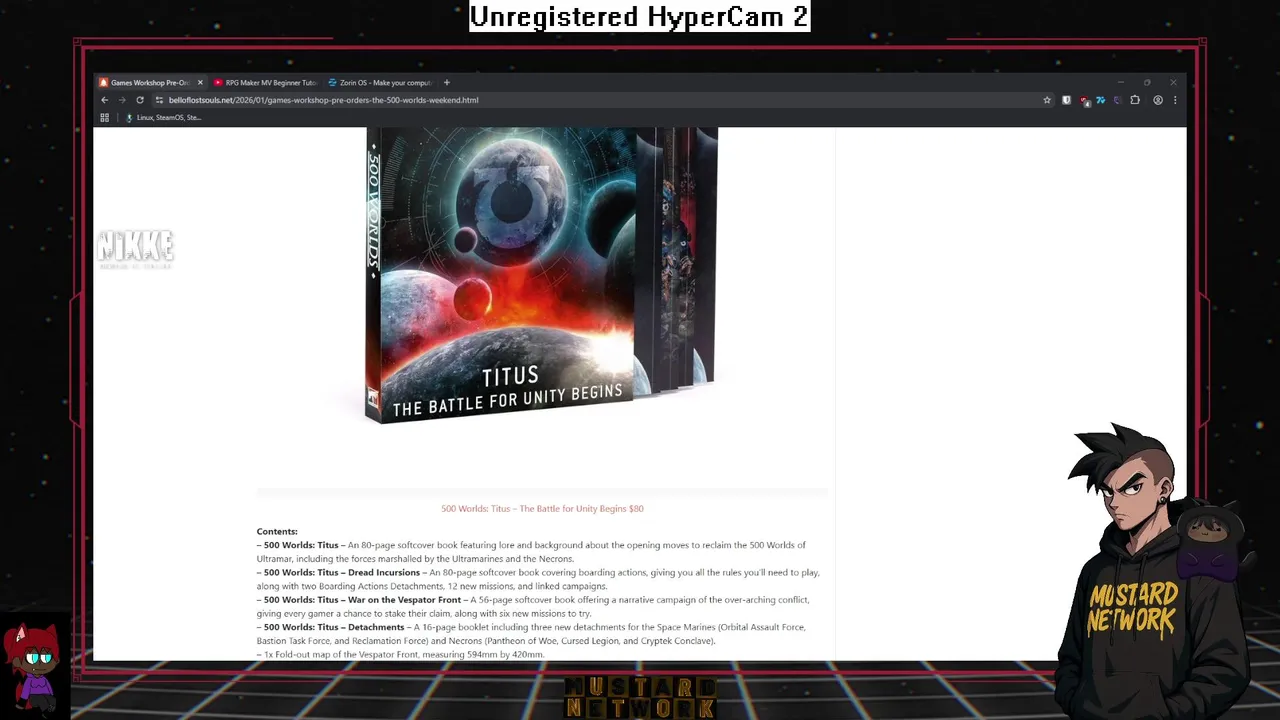The width and height of the screenshot is (1280, 720).
Task: Open the blue Tampermonkey-style extension icon
Action: pyautogui.click(x=1100, y=100)
